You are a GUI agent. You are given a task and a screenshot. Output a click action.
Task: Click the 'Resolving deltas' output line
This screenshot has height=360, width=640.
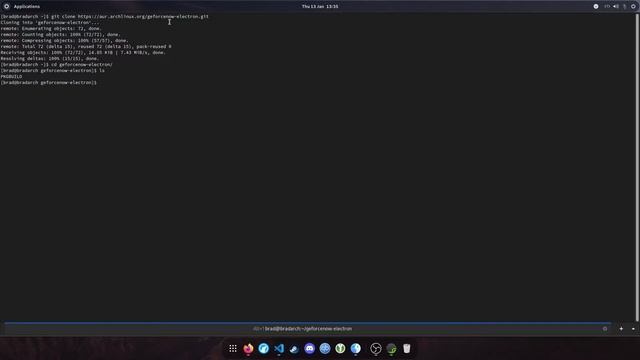pyautogui.click(x=49, y=58)
